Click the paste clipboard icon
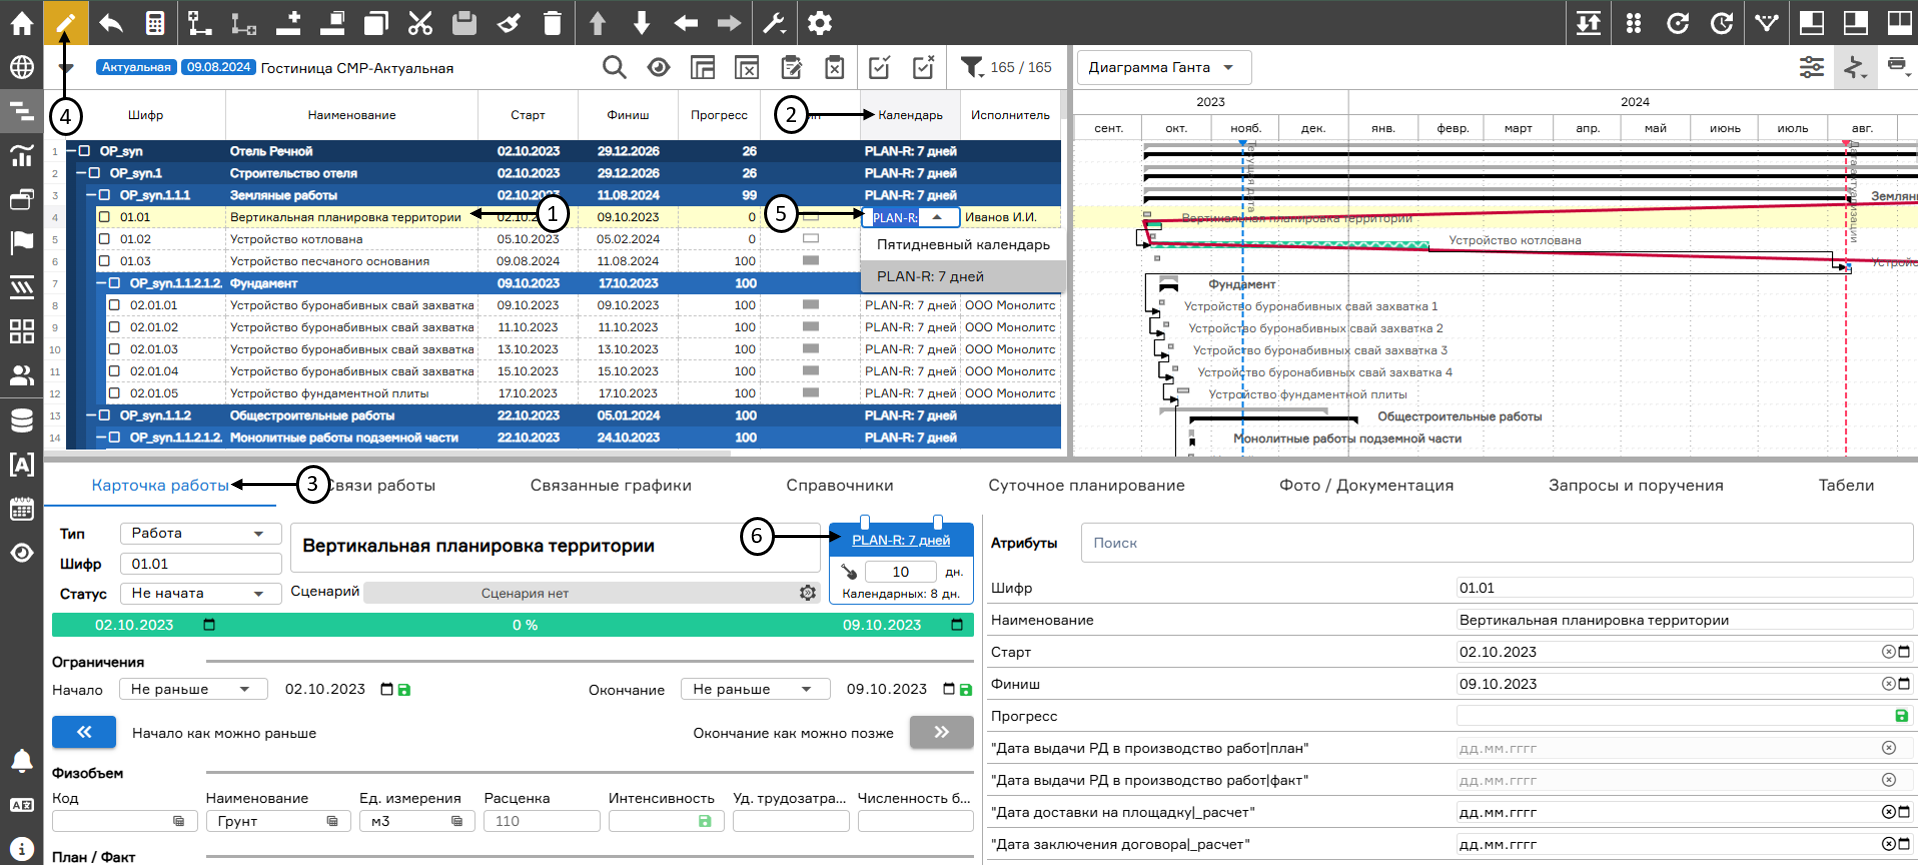Screen dimensions: 1918x865 coord(464,22)
